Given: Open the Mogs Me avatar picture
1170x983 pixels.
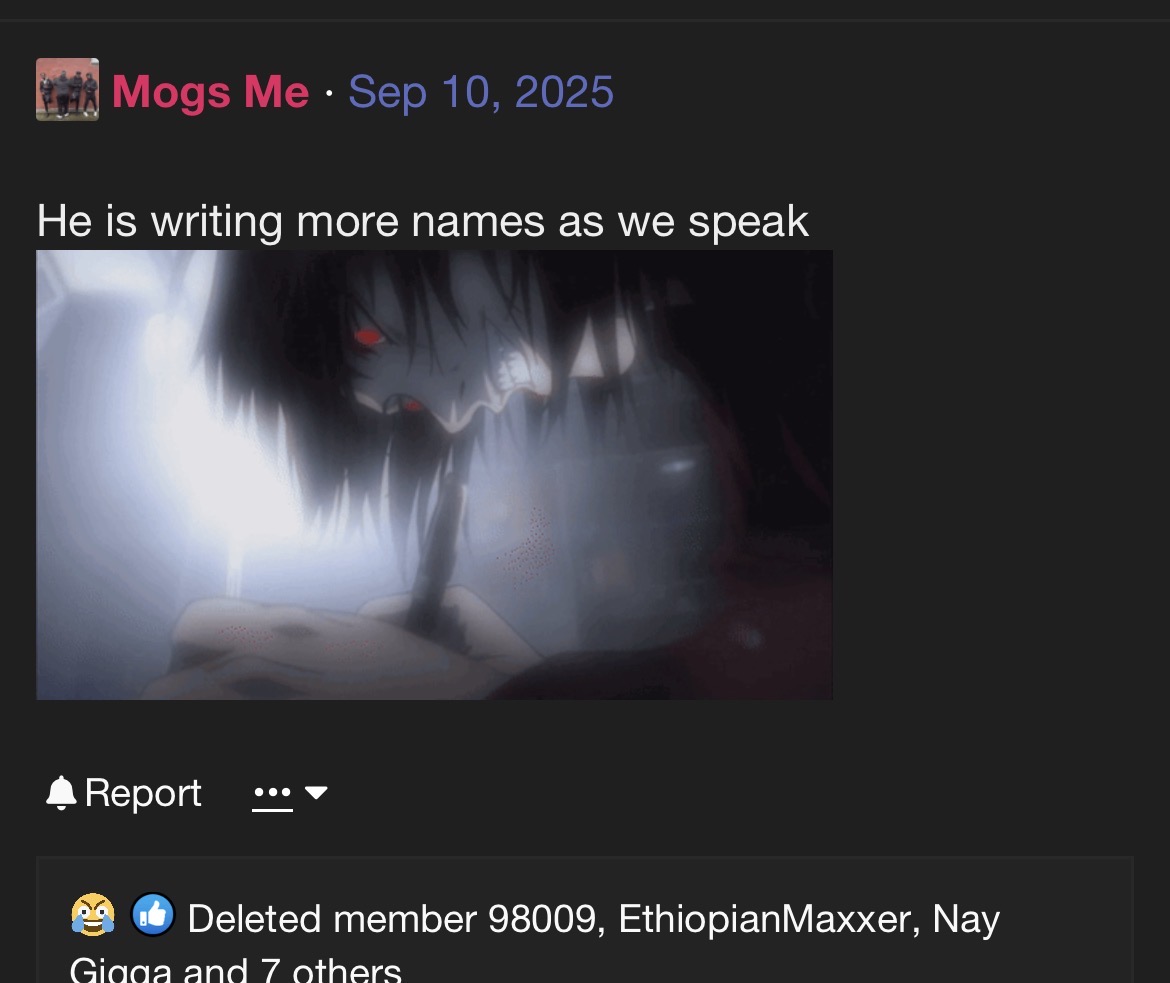Looking at the screenshot, I should tap(67, 90).
